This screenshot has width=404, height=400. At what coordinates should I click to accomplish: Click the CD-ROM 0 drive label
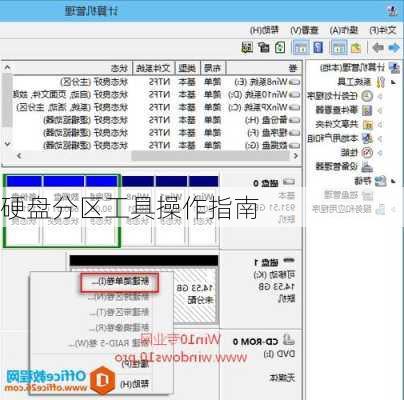tap(255, 342)
